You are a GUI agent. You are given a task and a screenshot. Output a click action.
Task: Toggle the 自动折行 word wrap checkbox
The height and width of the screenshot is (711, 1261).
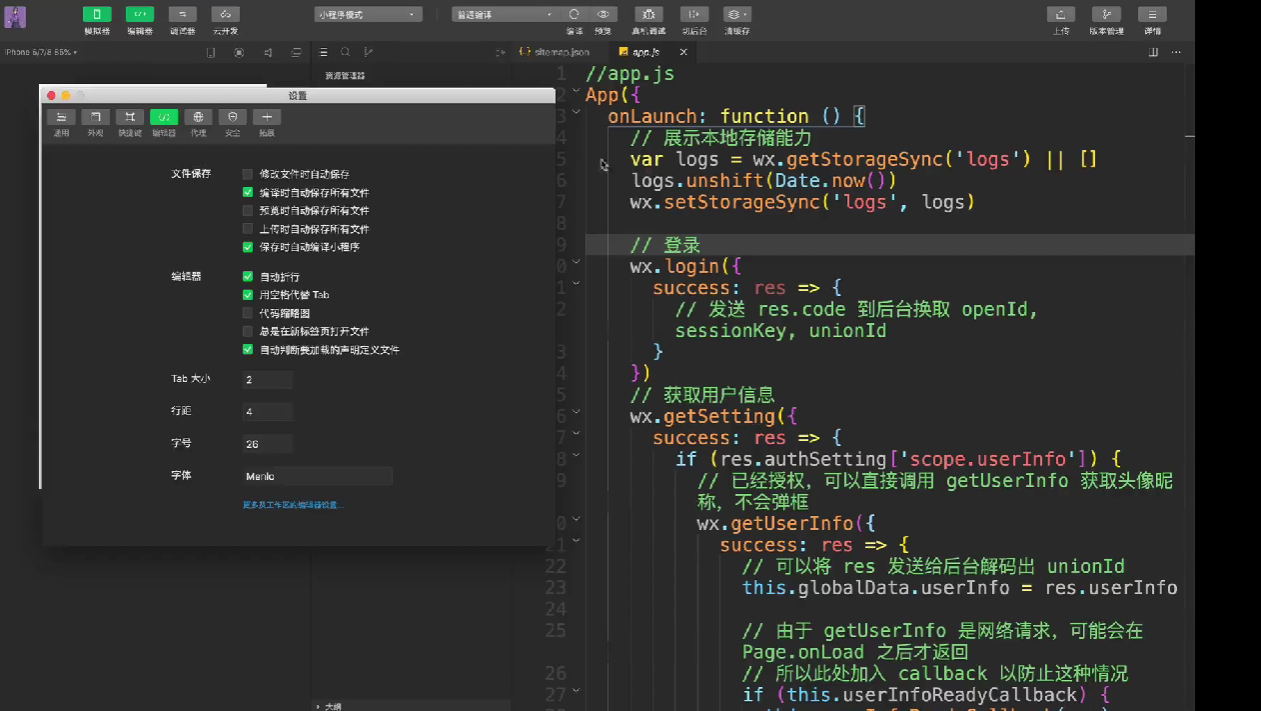(x=248, y=277)
